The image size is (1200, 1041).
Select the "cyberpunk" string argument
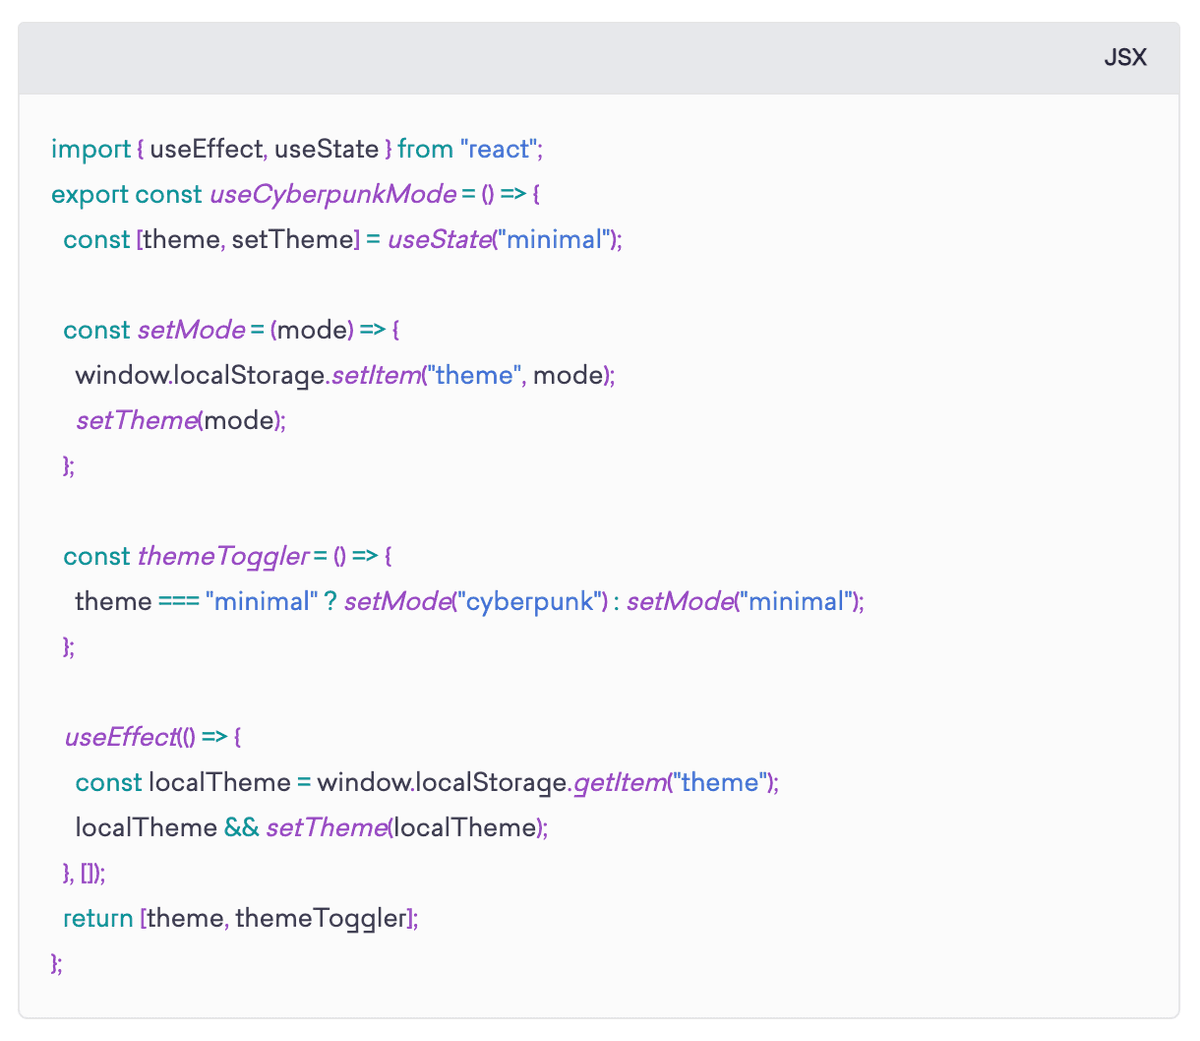point(529,601)
